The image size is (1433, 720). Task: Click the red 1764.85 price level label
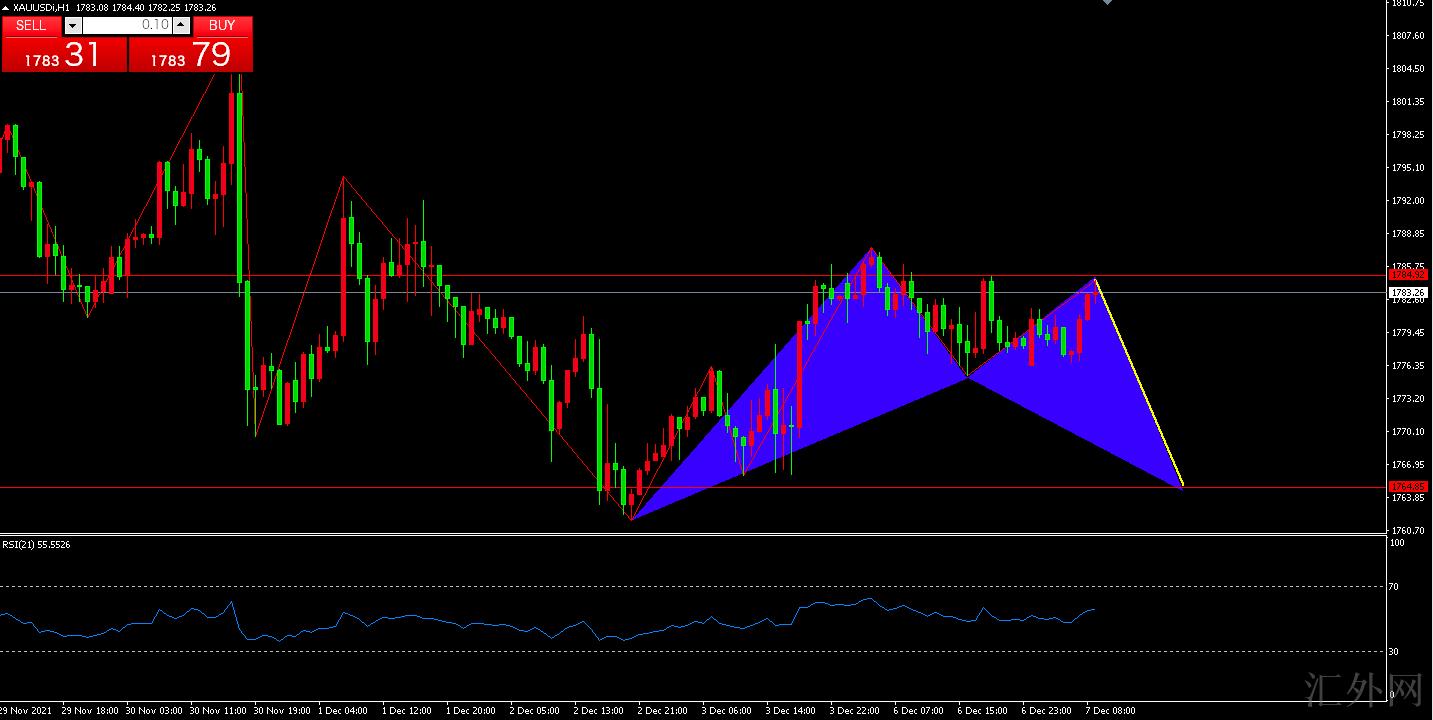pos(1408,487)
